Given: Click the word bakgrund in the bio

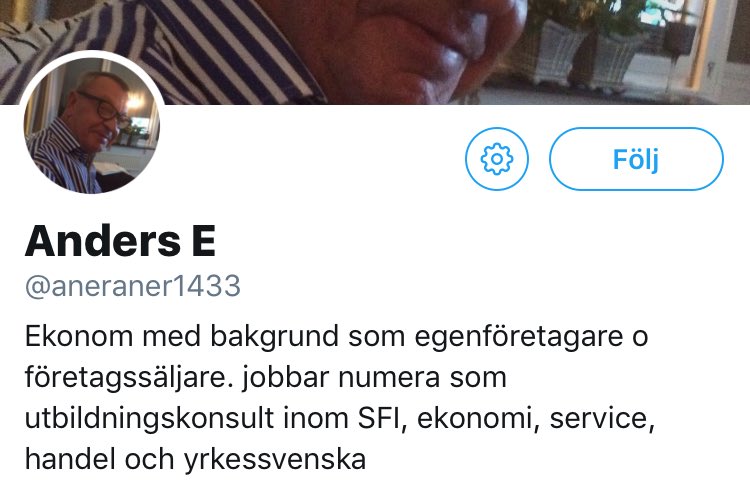Looking at the screenshot, I should coord(274,337).
